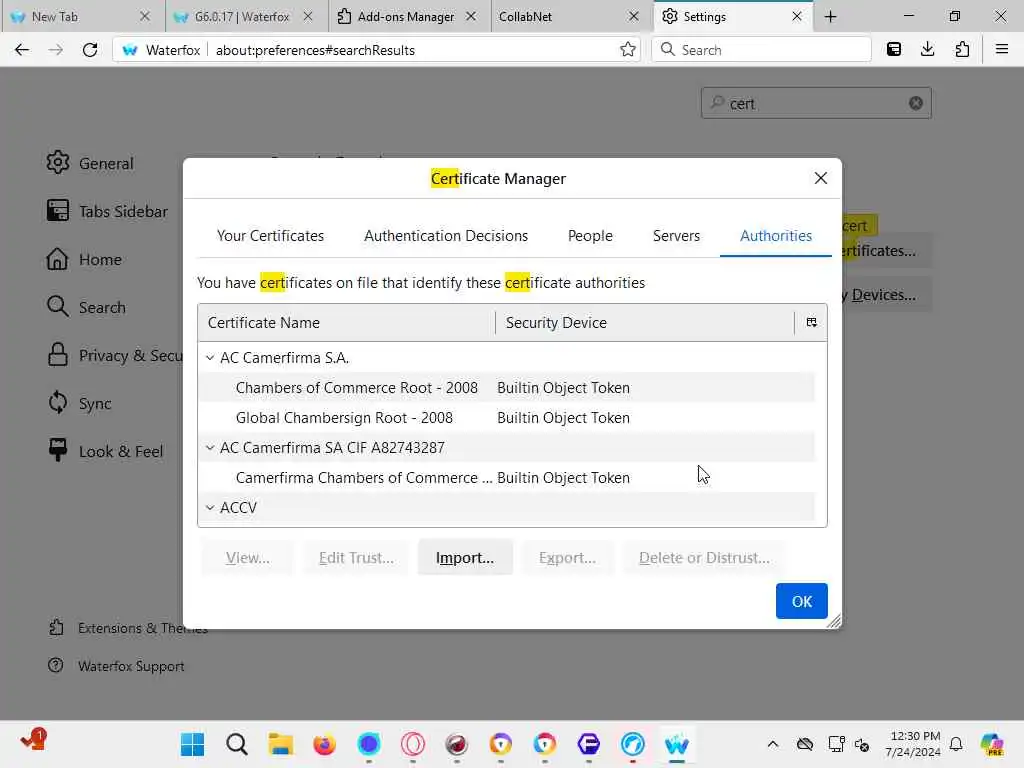Open Tabs Sidebar settings category
This screenshot has height=768, width=1024.
pyautogui.click(x=107, y=211)
